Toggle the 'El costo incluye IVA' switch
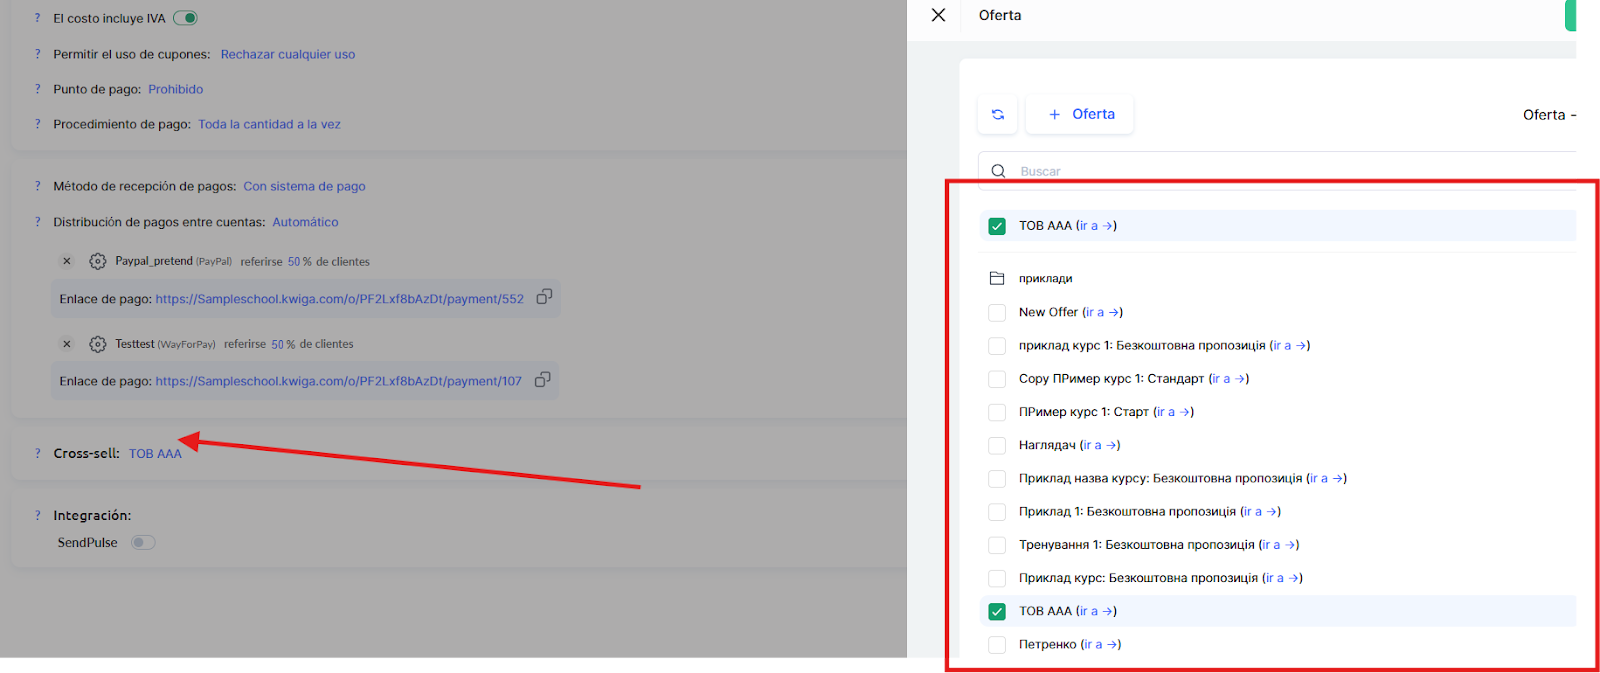Screen dimensions: 1600x673 [185, 18]
